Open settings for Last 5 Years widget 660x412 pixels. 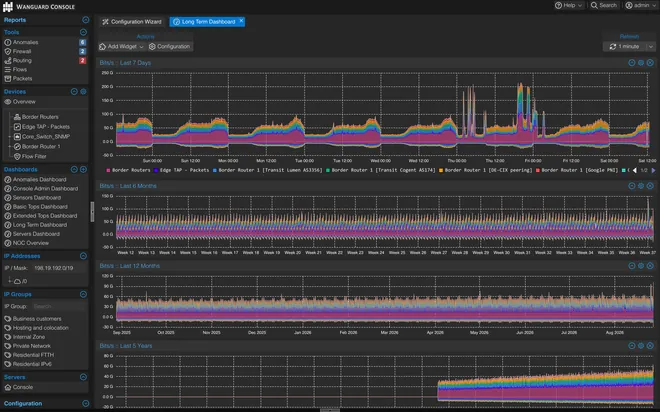tap(641, 346)
